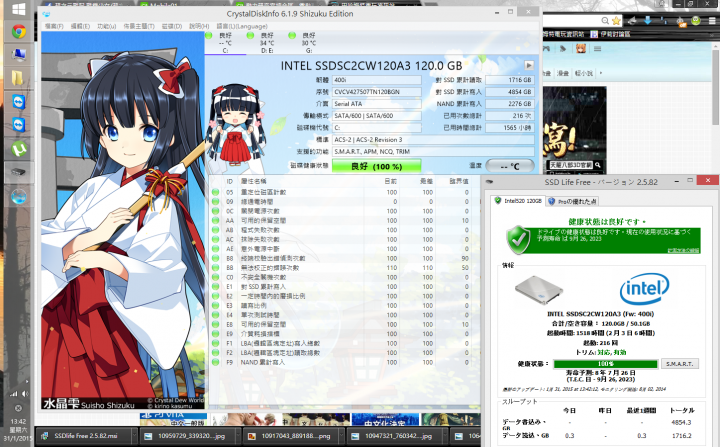Open the 語言(L)(Language) menu
The width and height of the screenshot is (720, 447).
tap(242, 26)
